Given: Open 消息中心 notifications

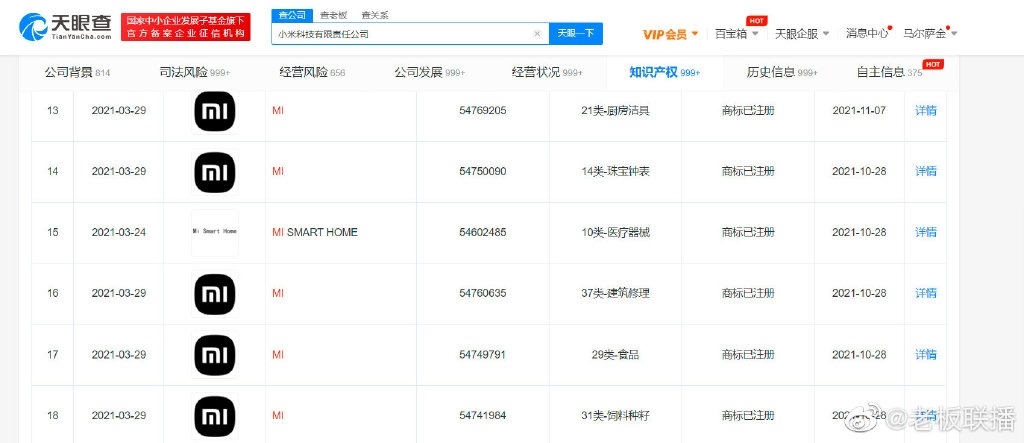Looking at the screenshot, I should pos(867,33).
